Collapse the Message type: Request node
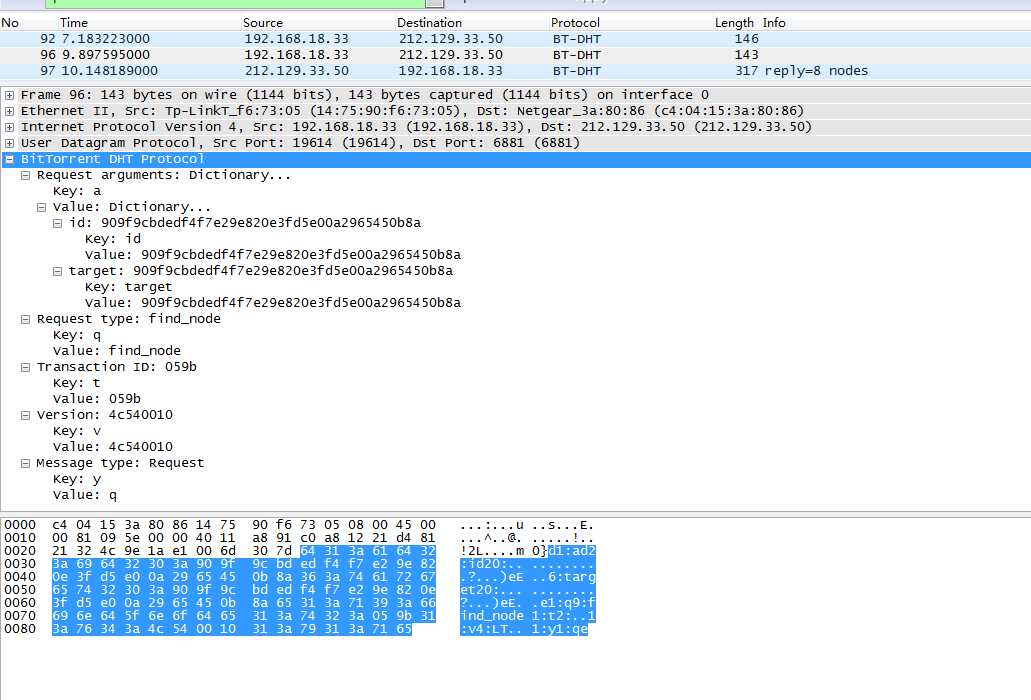Viewport: 1031px width, 700px height. (25, 463)
